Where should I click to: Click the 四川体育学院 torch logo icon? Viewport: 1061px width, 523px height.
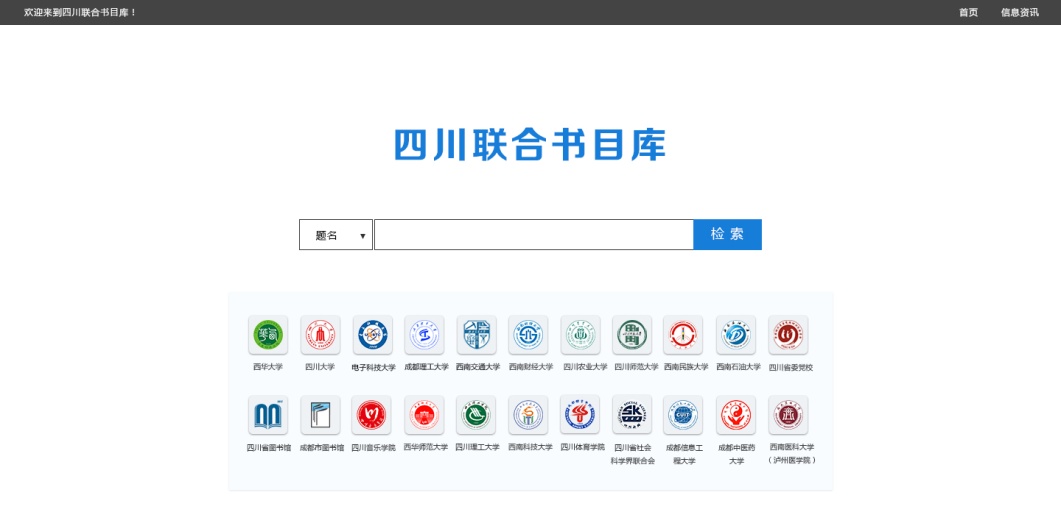(580, 415)
